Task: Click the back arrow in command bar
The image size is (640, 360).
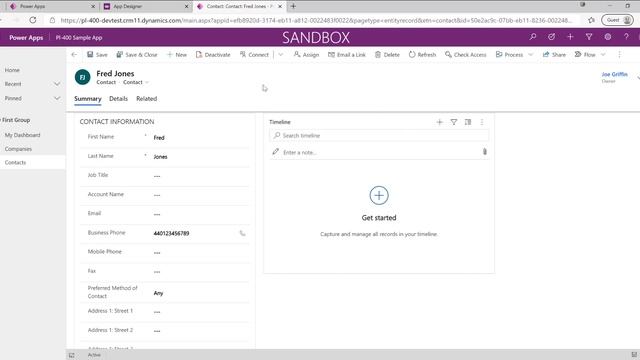Action: (74, 54)
